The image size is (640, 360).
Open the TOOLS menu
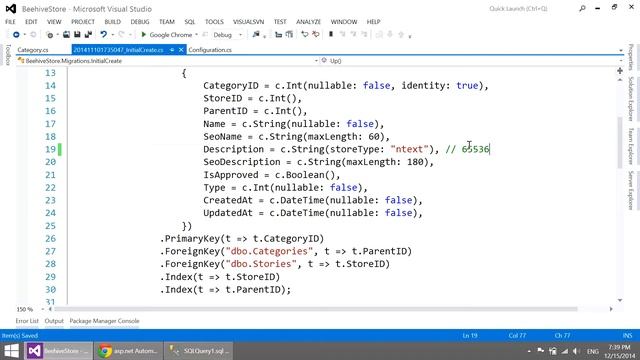click(x=214, y=22)
